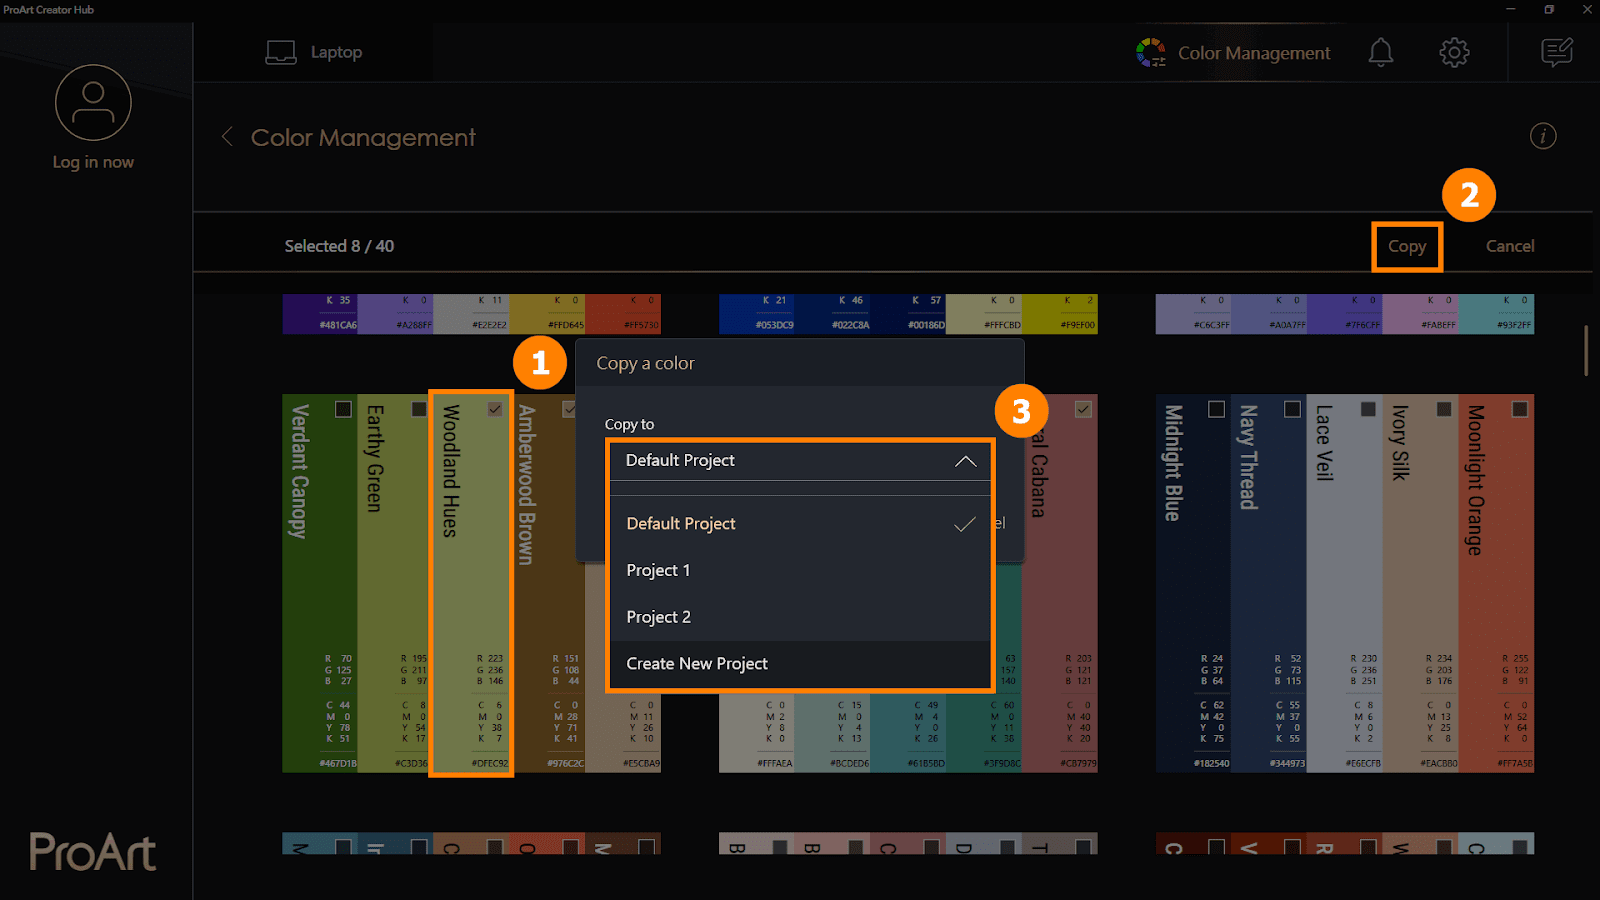Select Verdant Canopy color swatch

click(320, 583)
